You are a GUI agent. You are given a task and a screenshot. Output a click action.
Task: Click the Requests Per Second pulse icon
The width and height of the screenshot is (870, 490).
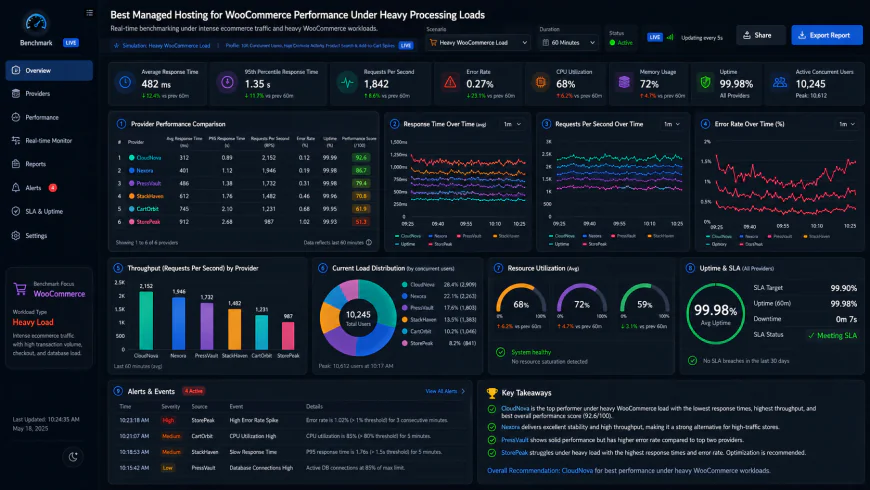tap(347, 83)
